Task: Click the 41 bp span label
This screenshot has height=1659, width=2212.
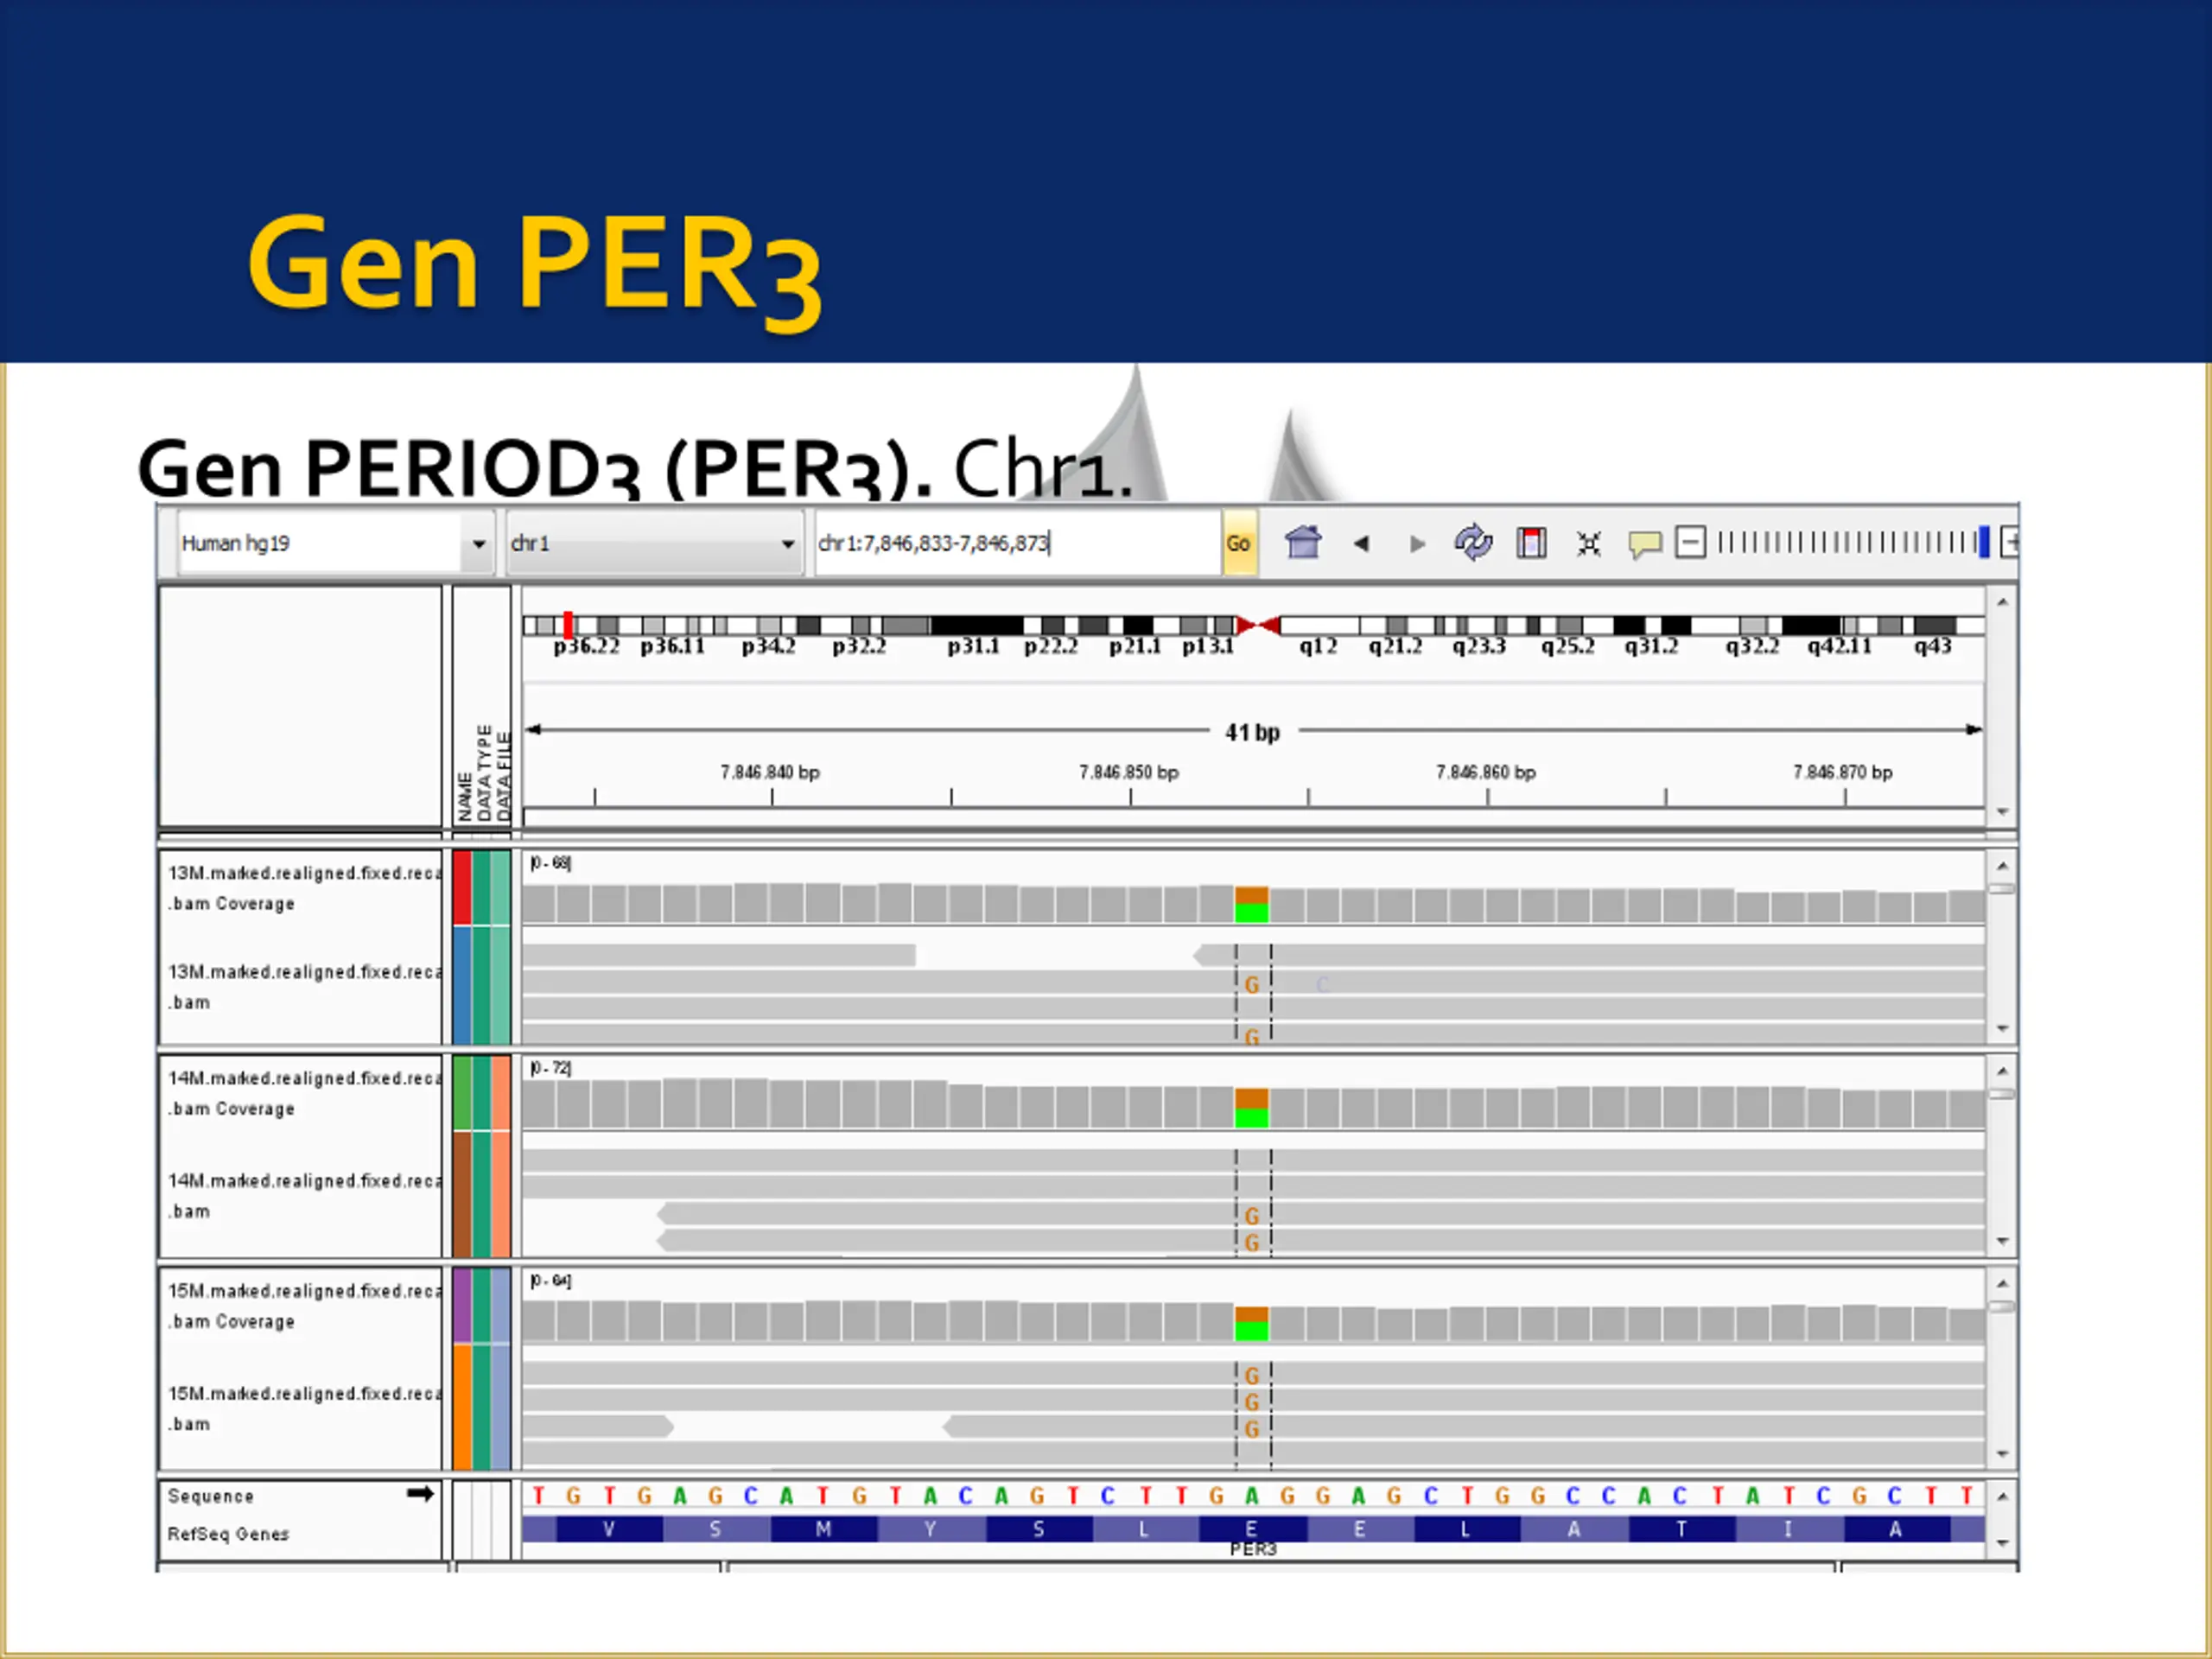Action: click(x=1252, y=732)
